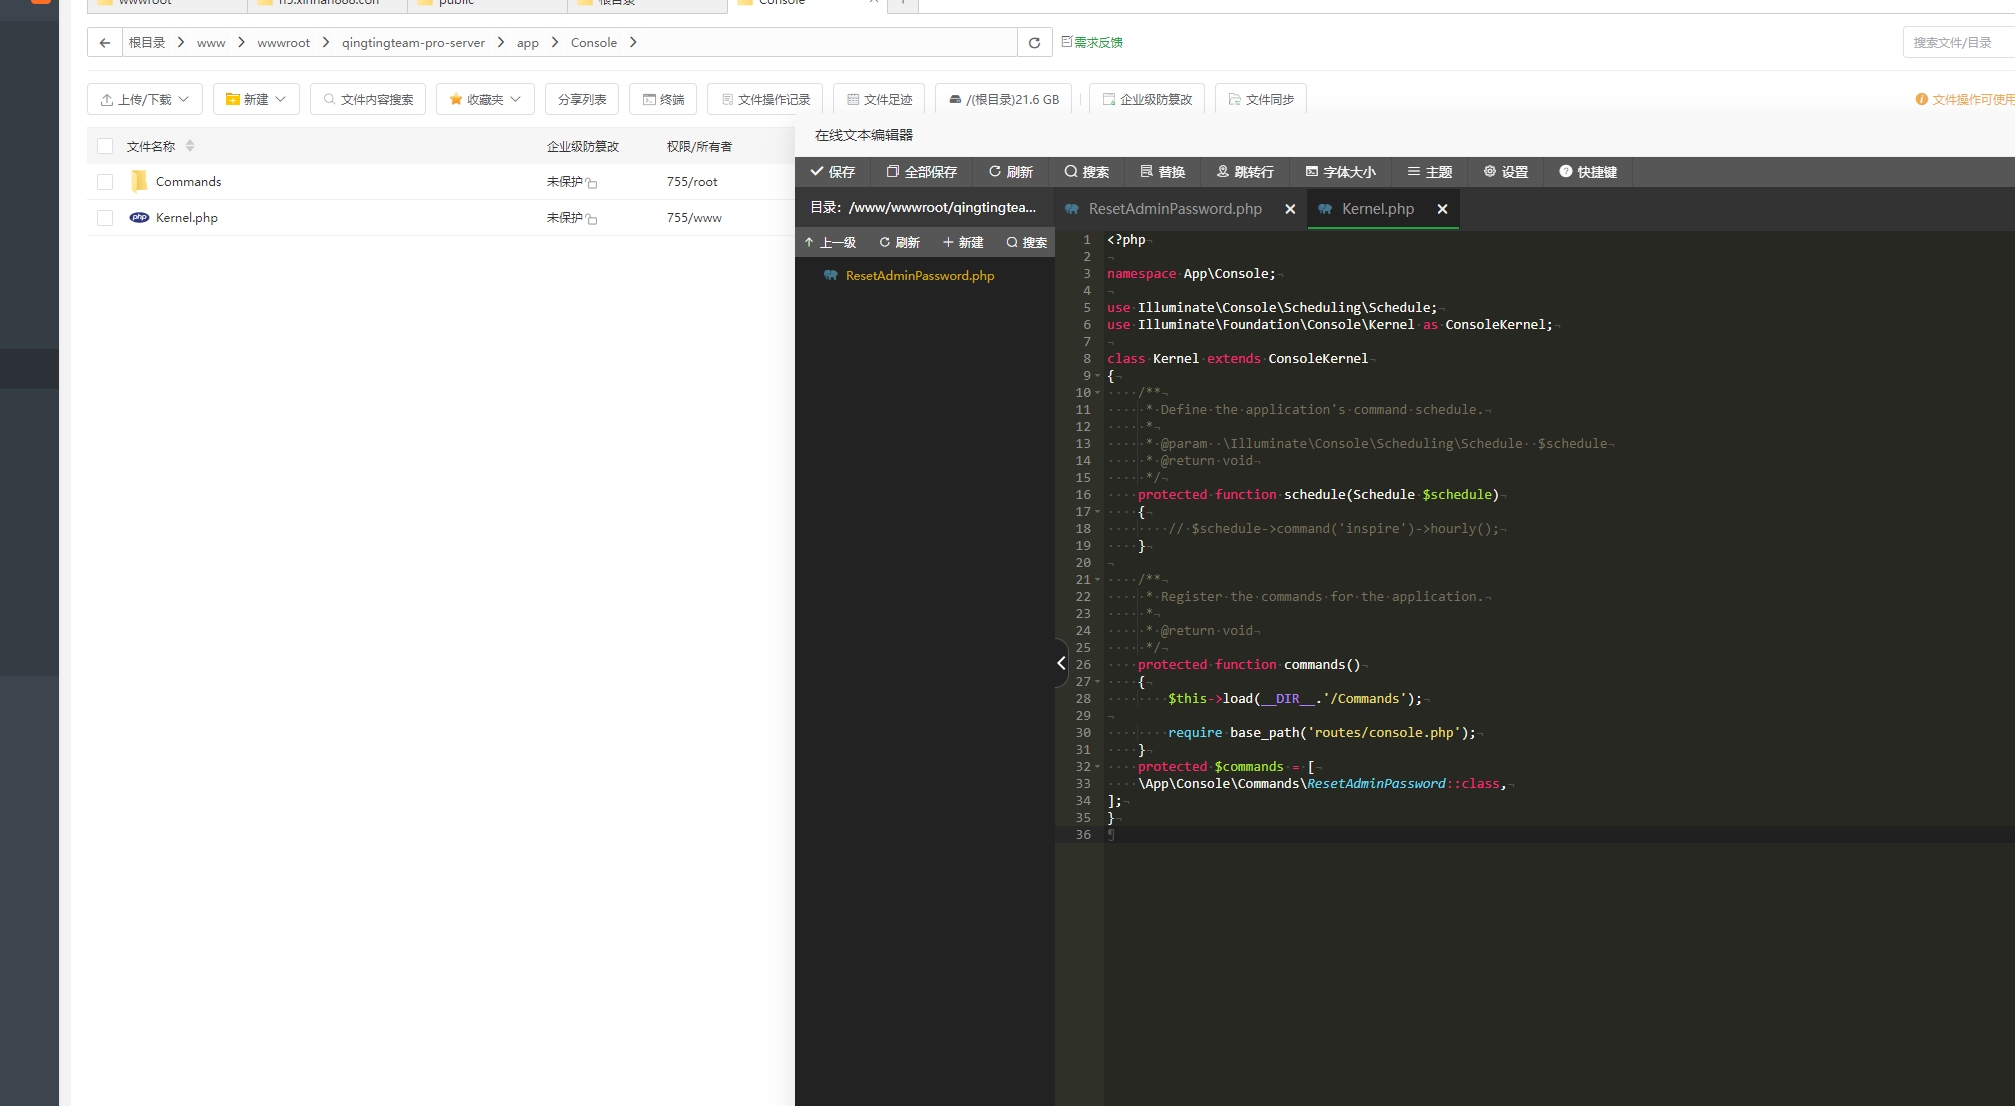2015x1106 pixels.
Task: Open 跳转行 to jump to a line
Action: tap(1245, 172)
